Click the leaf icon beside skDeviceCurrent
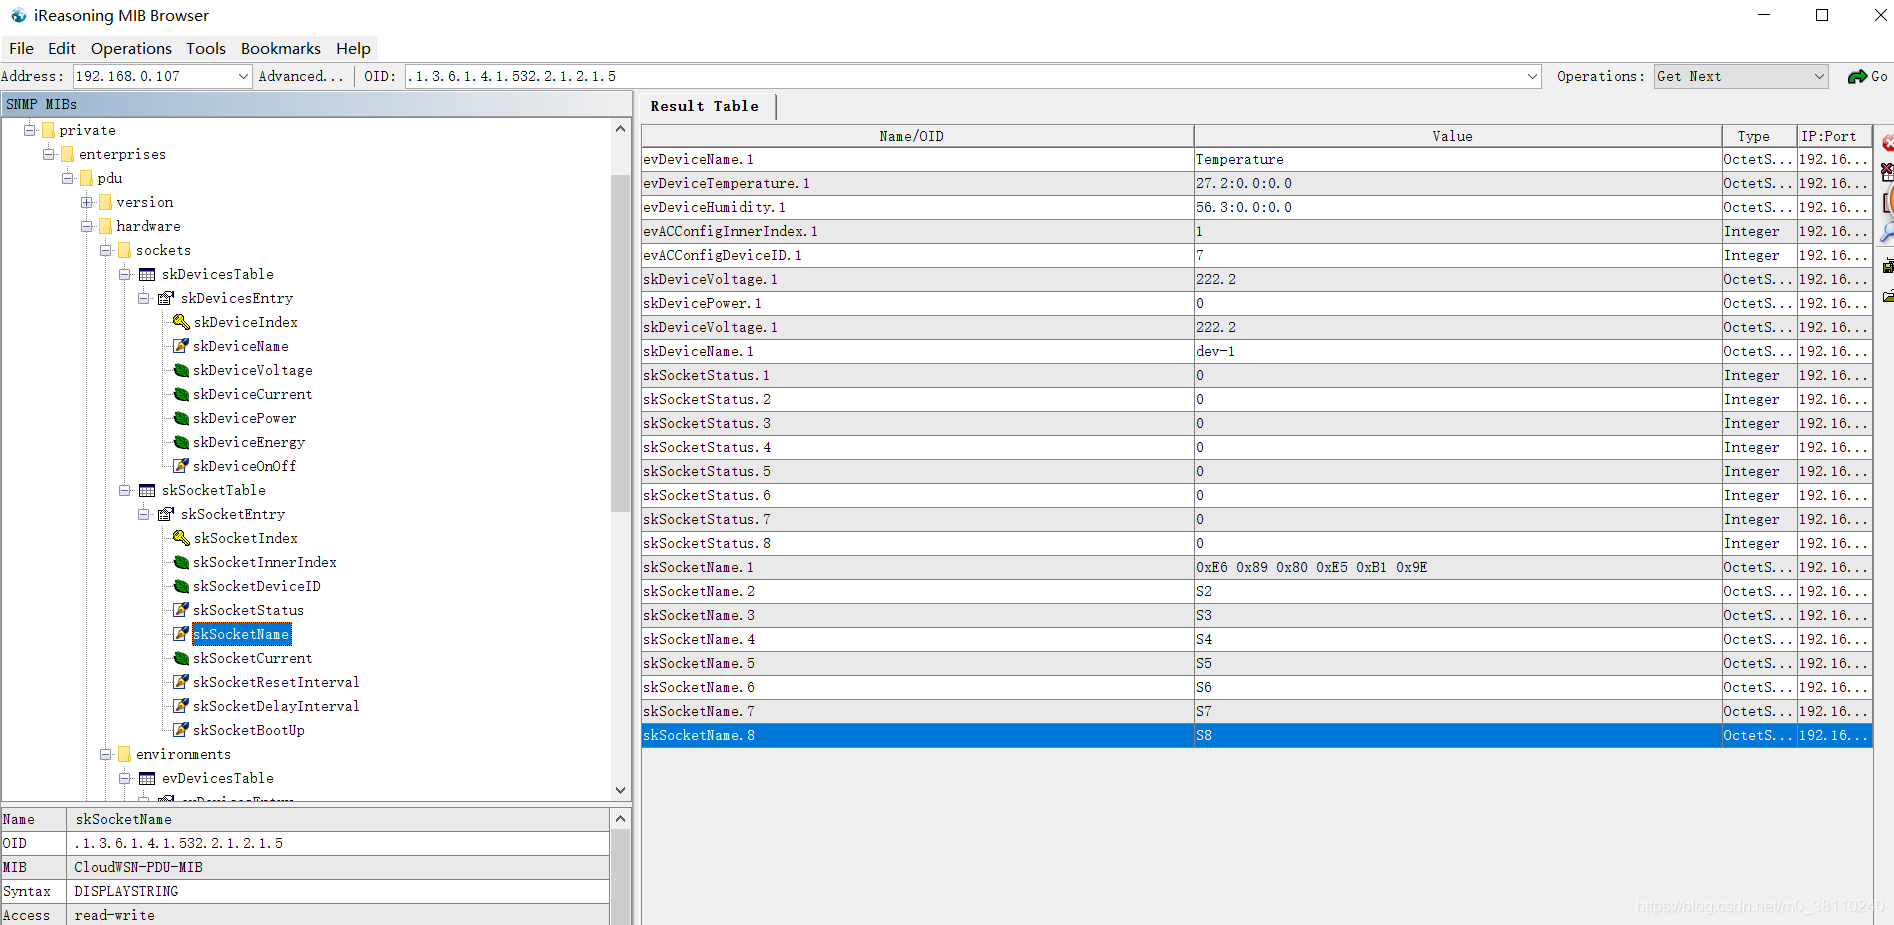This screenshot has width=1894, height=925. (181, 394)
